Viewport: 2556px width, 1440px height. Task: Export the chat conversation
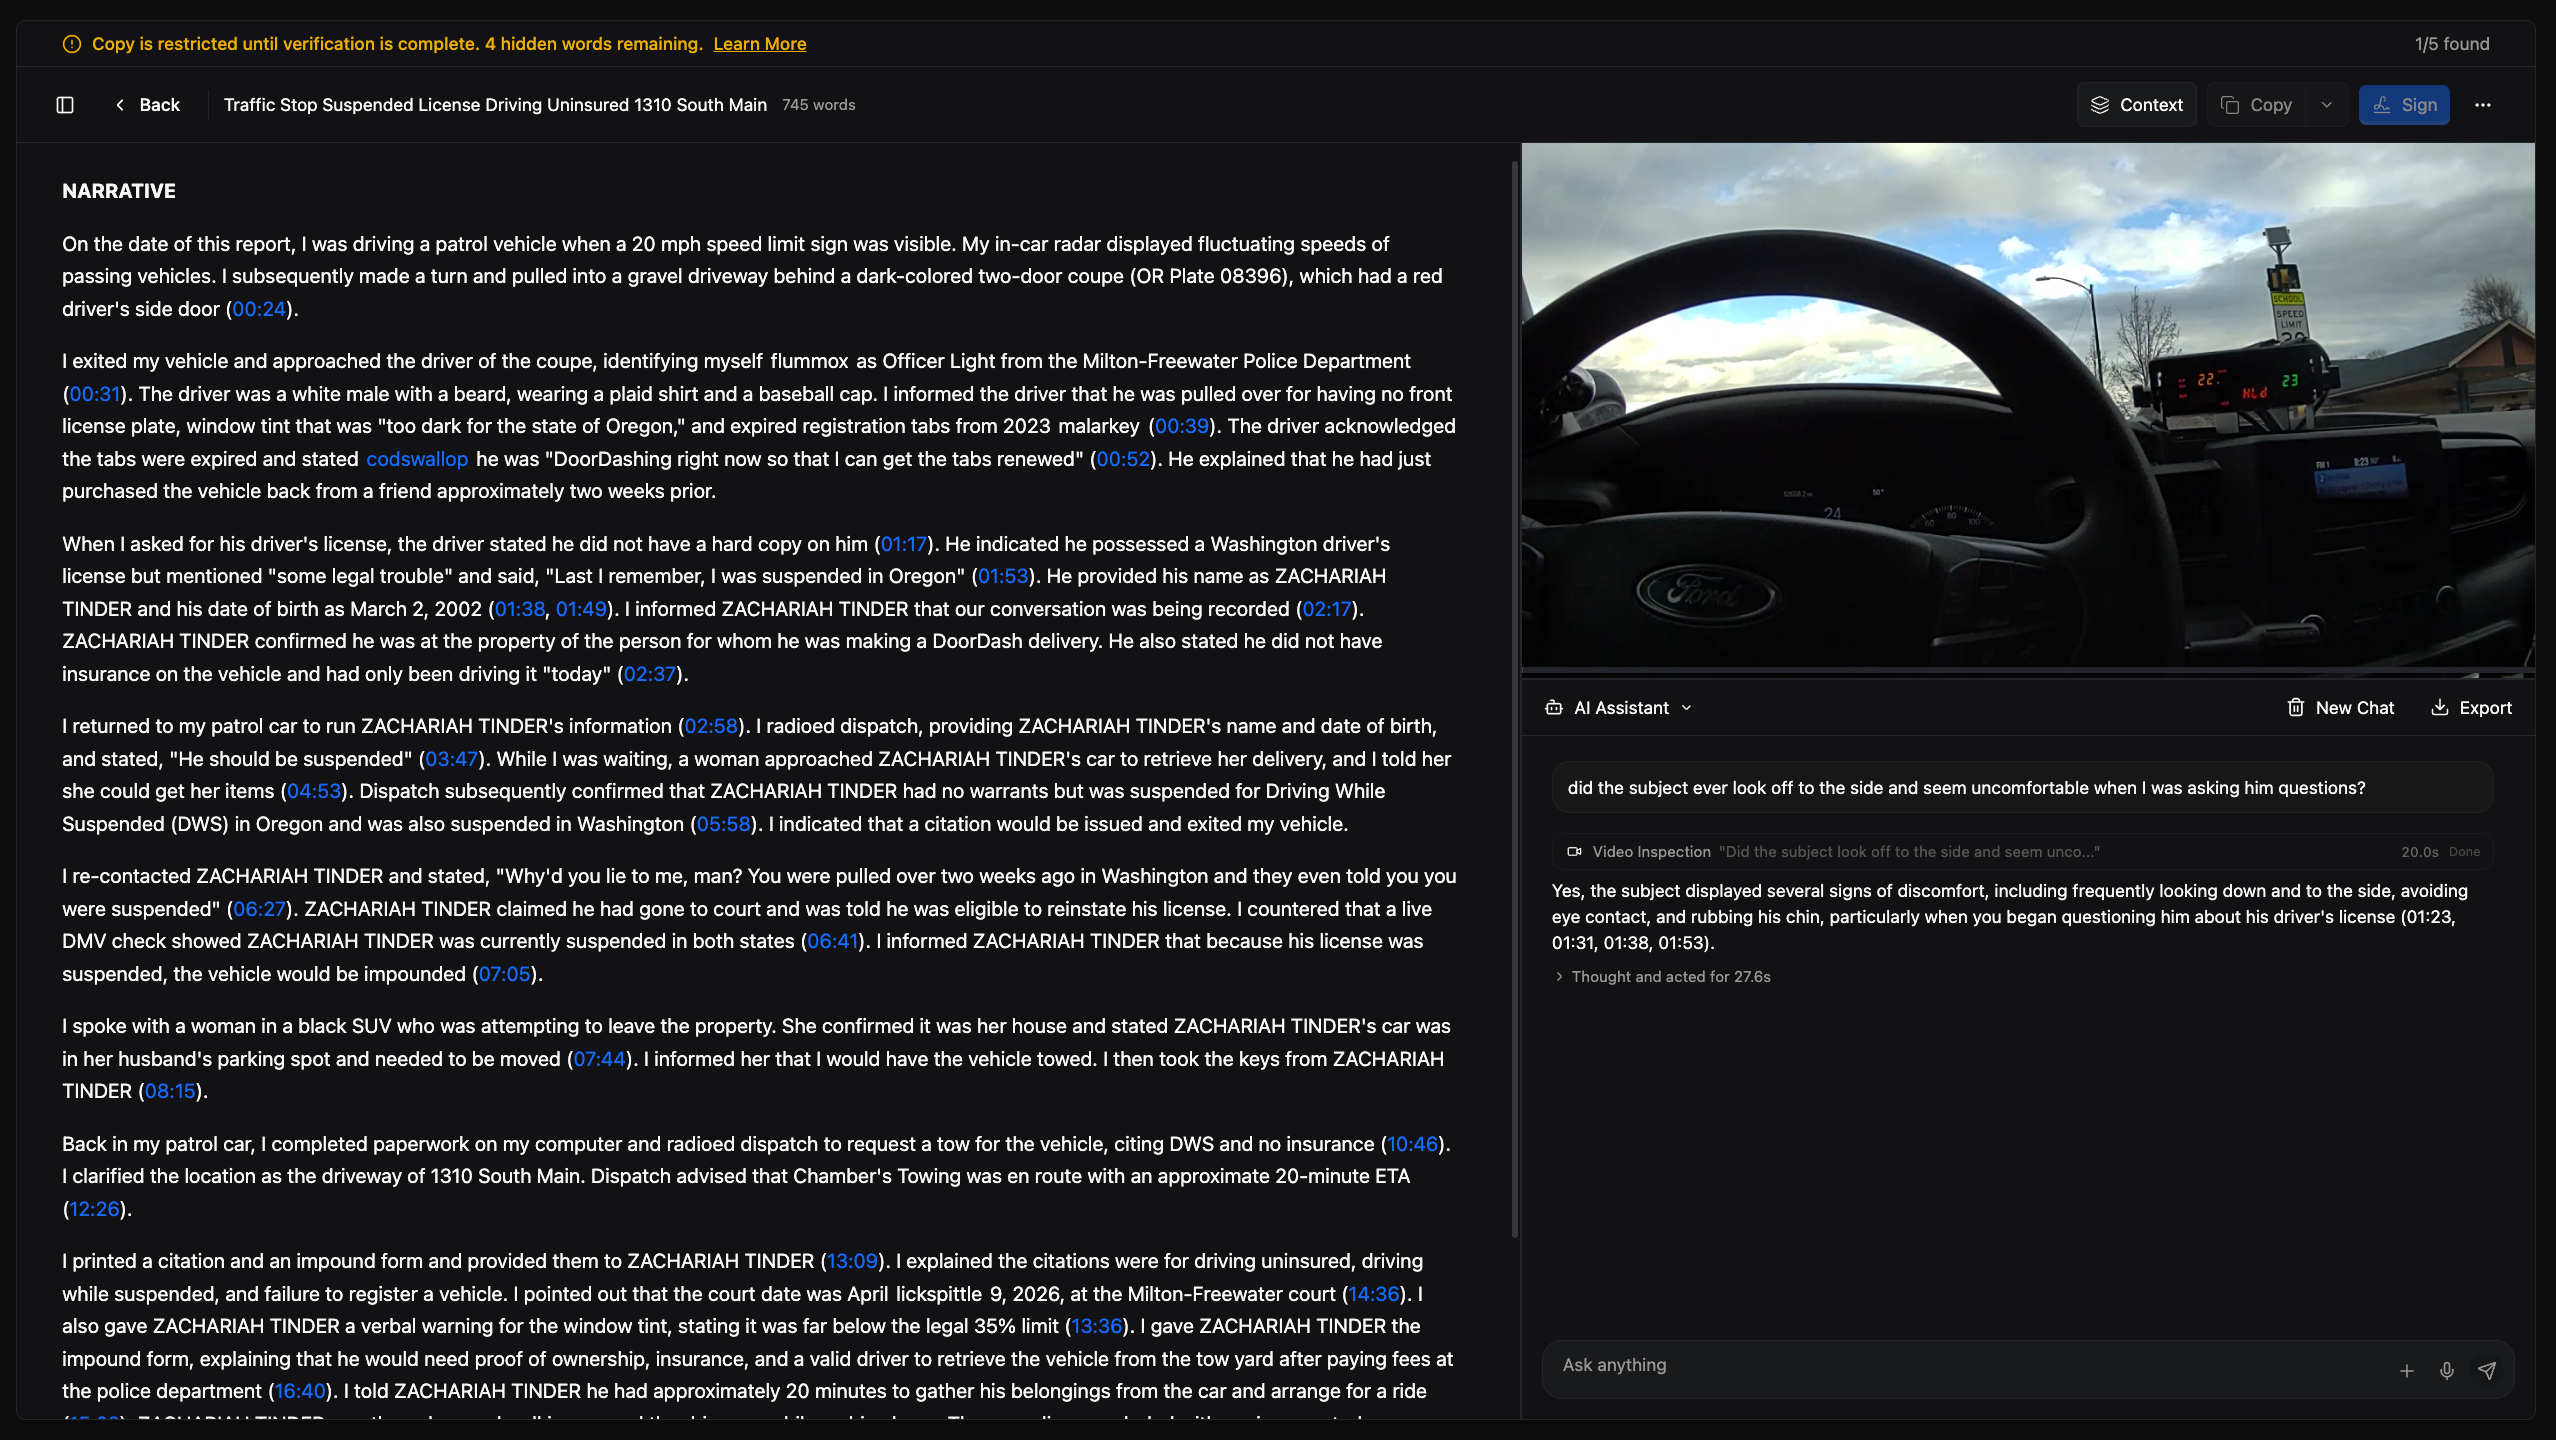(2471, 708)
